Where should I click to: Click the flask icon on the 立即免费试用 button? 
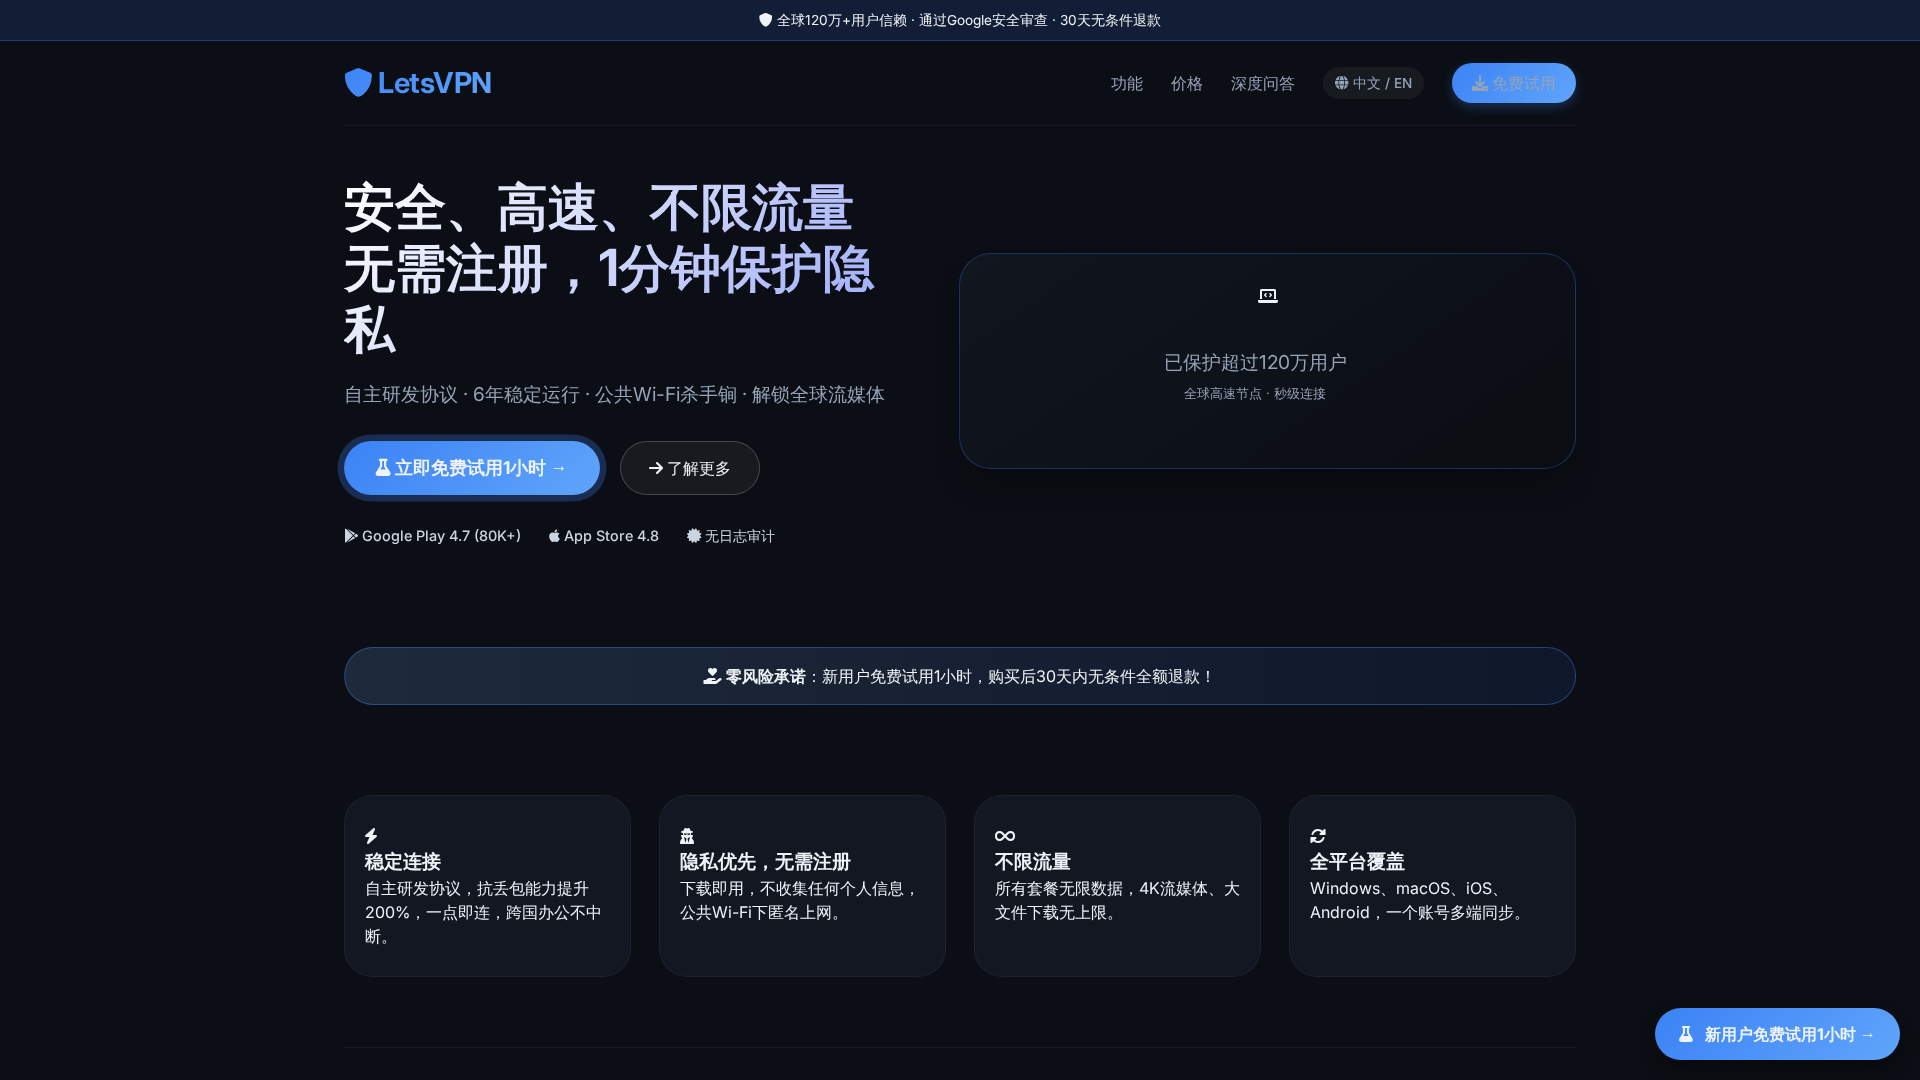click(382, 467)
